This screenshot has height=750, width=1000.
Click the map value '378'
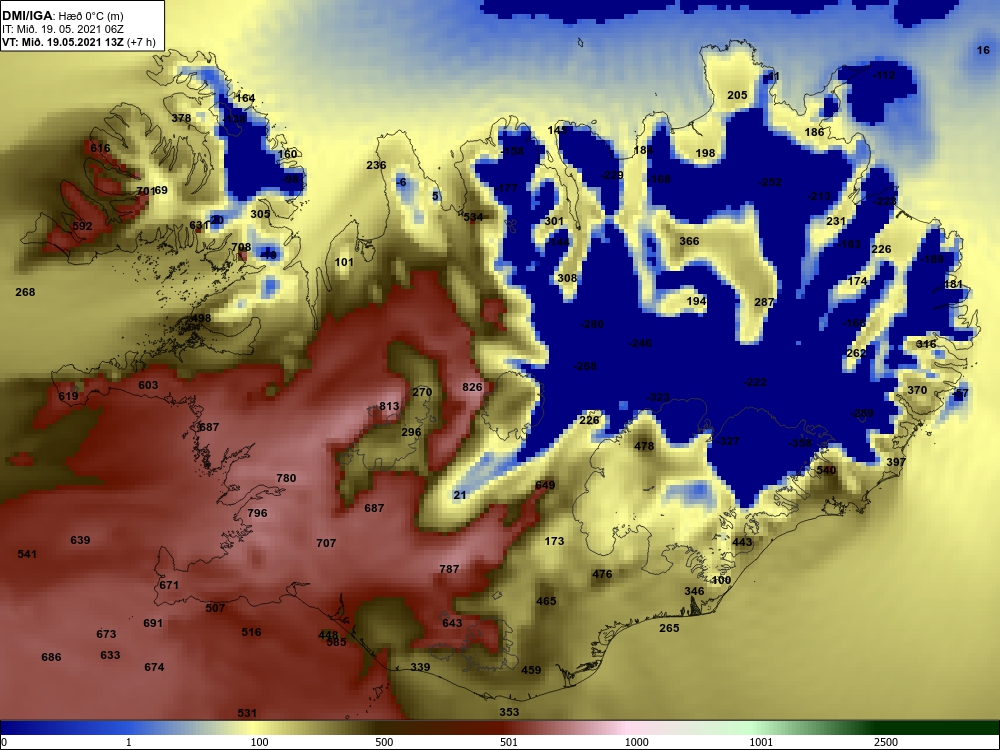pos(181,118)
